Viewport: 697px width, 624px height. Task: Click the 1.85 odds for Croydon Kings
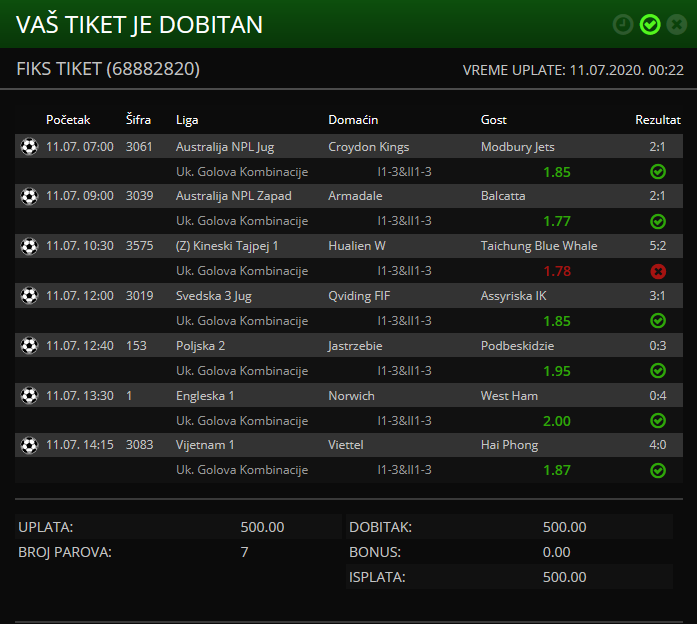(x=556, y=172)
